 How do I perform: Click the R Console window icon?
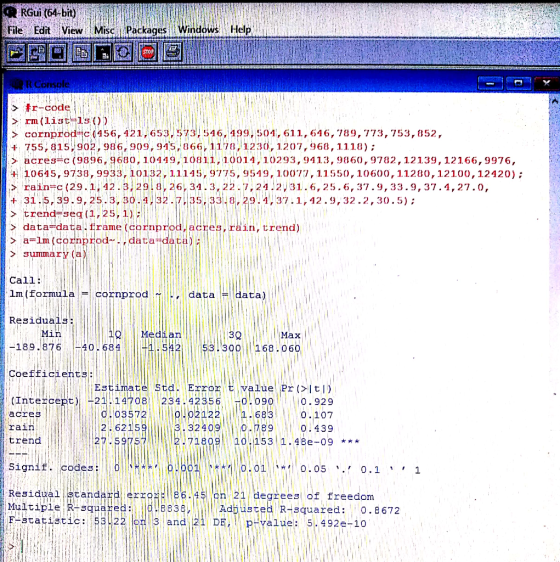point(16,85)
